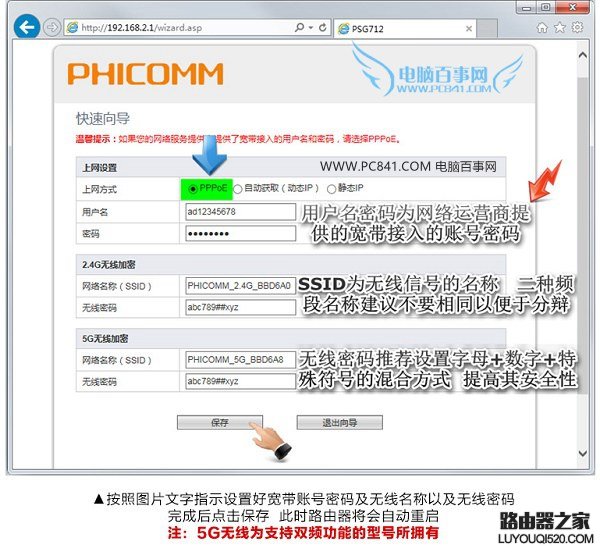
Task: Click the search magnifier in address bar
Action: [300, 28]
